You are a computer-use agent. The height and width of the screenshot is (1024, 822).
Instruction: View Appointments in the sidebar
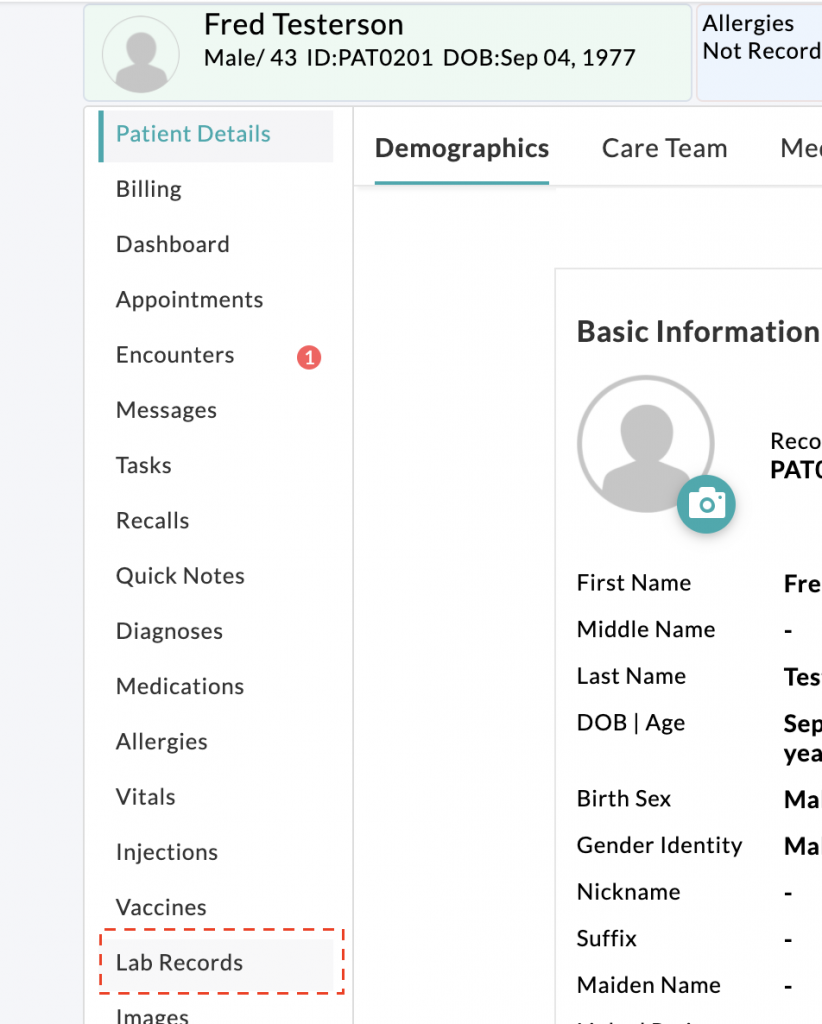[x=189, y=300]
